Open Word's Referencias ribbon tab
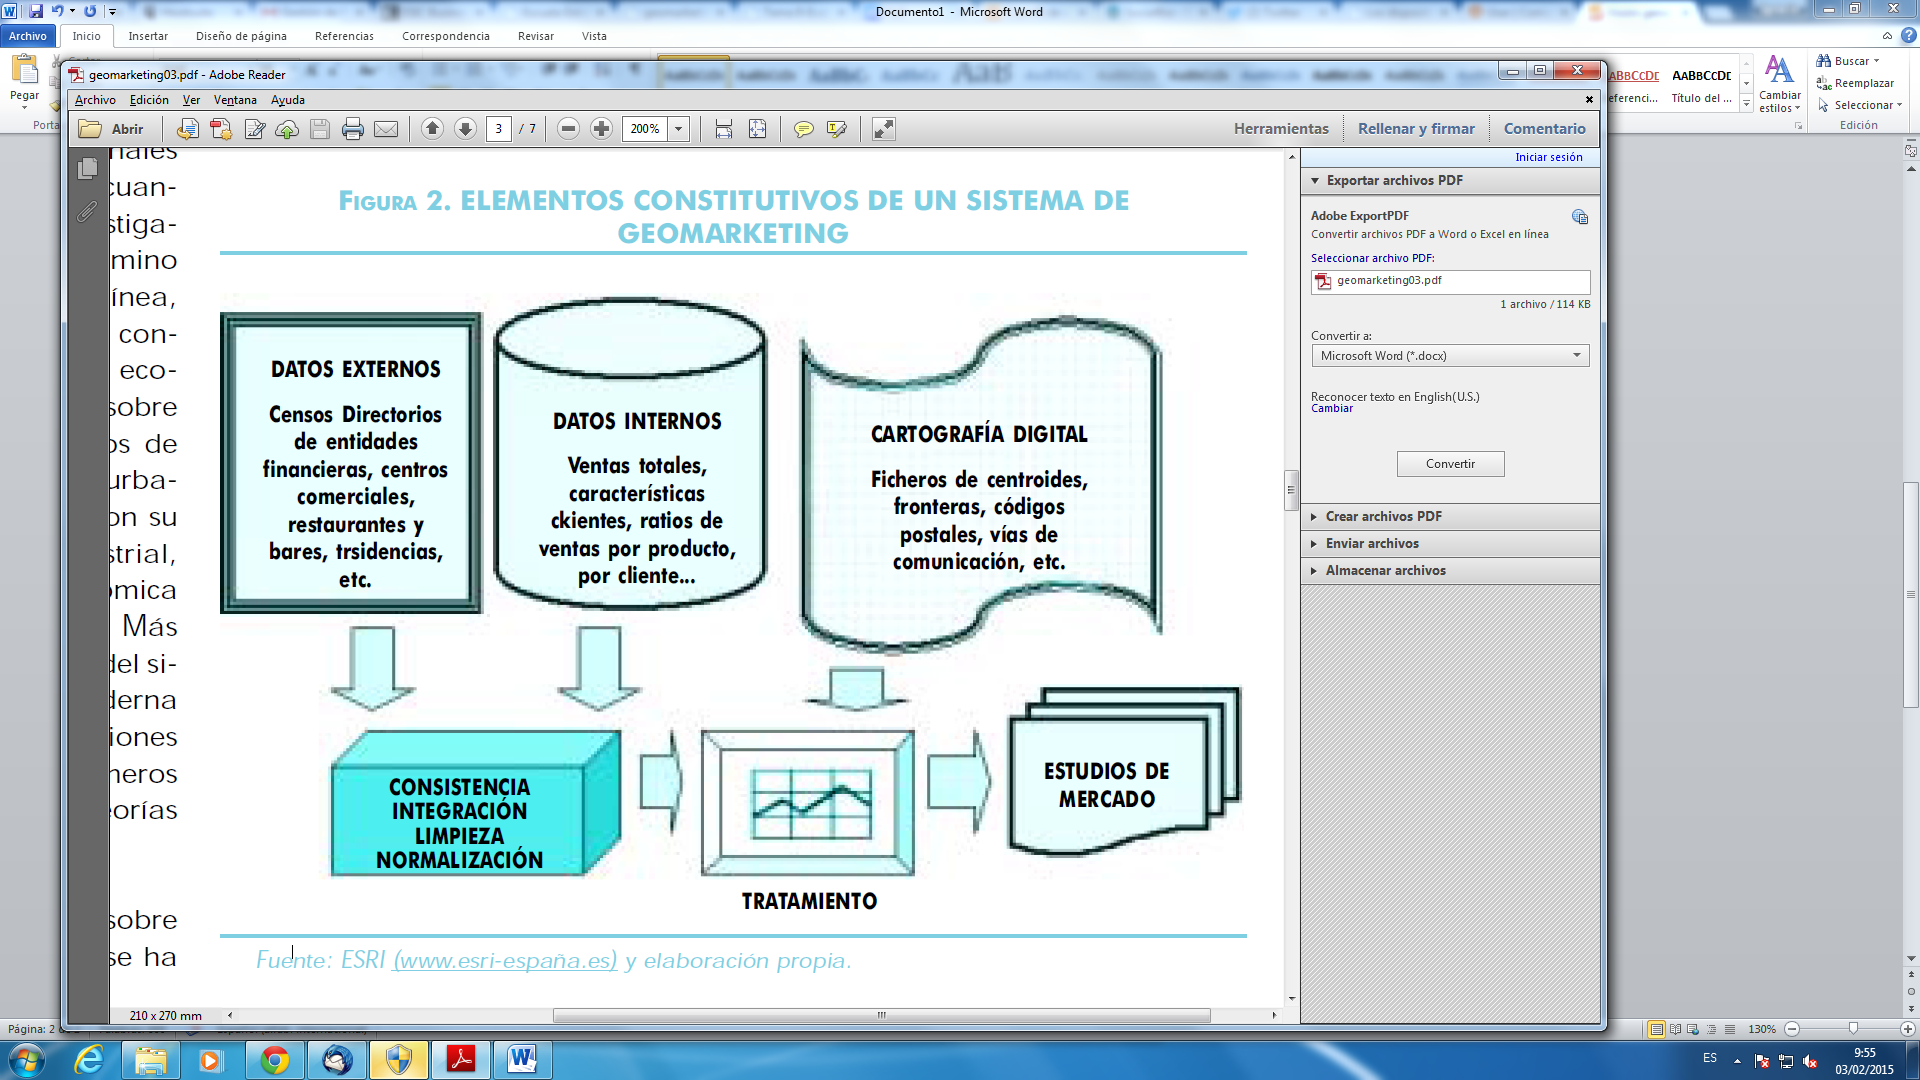The width and height of the screenshot is (1920, 1080). (x=344, y=36)
